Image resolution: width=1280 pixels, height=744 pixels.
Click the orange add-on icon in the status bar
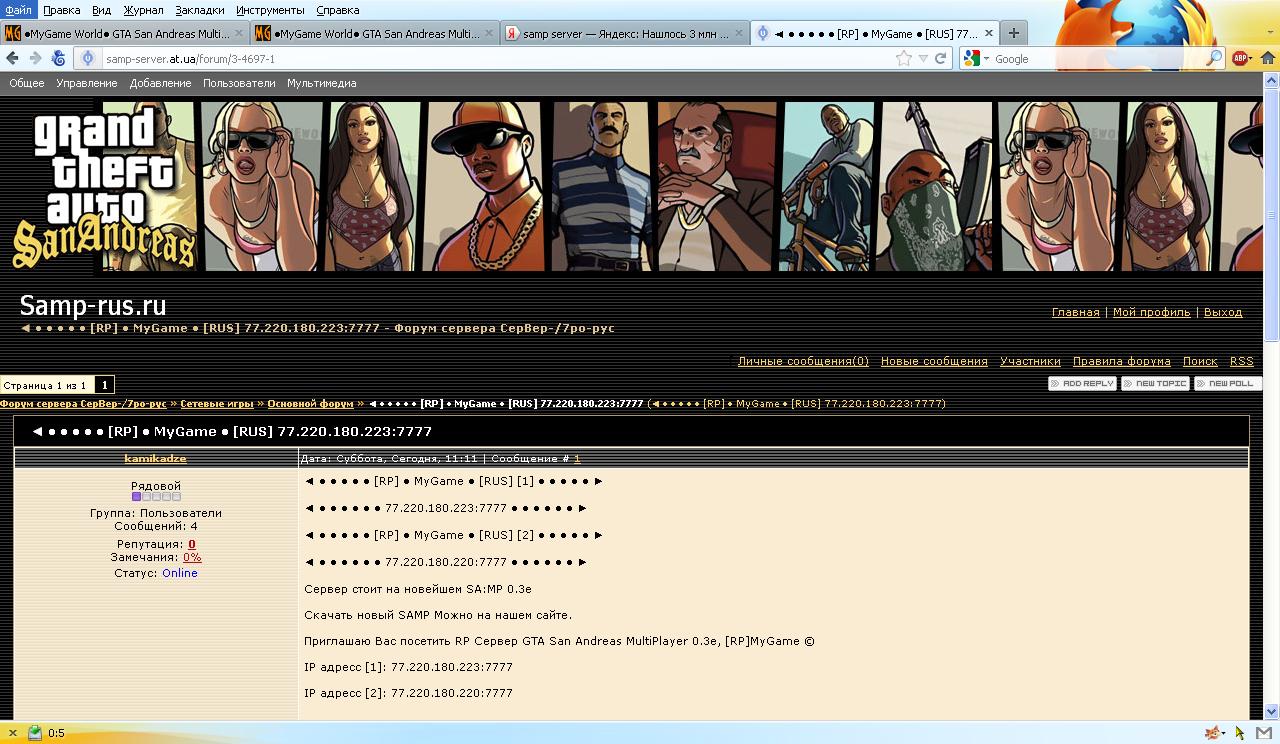(1214, 733)
